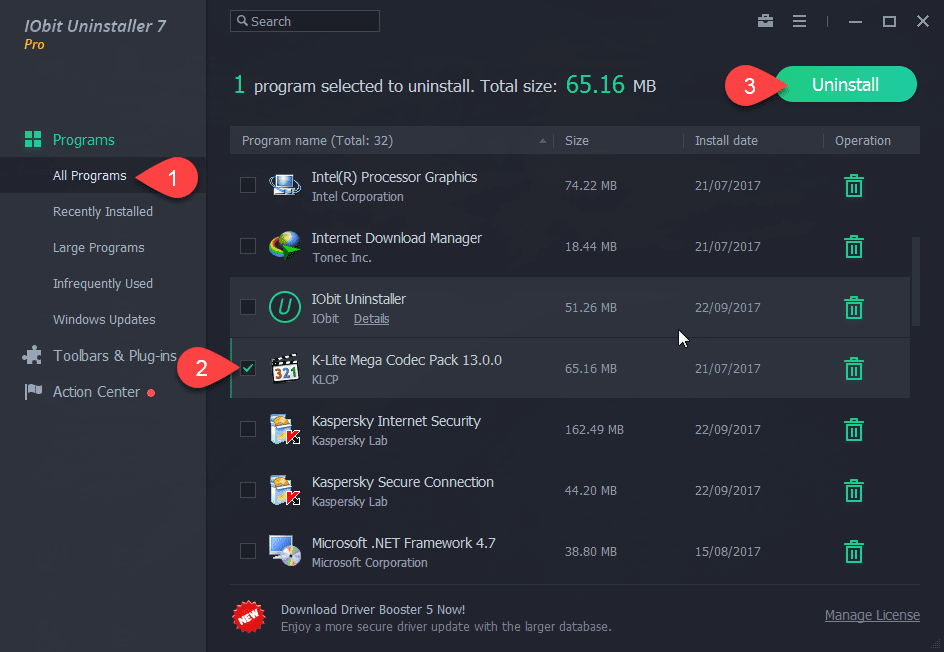Select K-Lite Mega Codec Pack 13.0.0 row
Image resolution: width=944 pixels, height=652 pixels.
[570, 368]
